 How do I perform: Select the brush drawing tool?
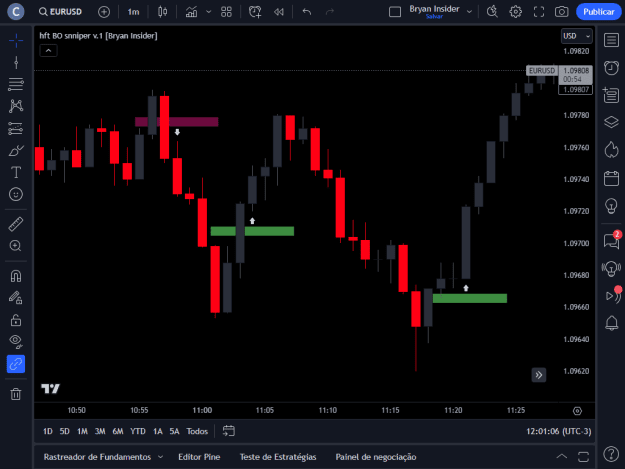[16, 151]
